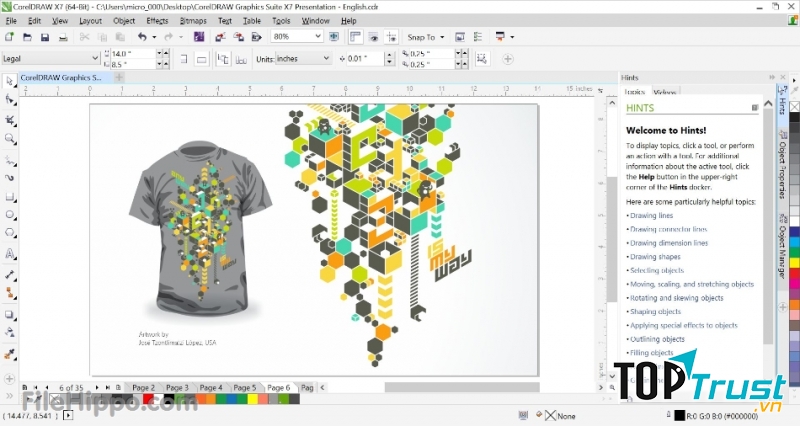Create a new document from toolbar
800x426 pixels.
click(9, 37)
